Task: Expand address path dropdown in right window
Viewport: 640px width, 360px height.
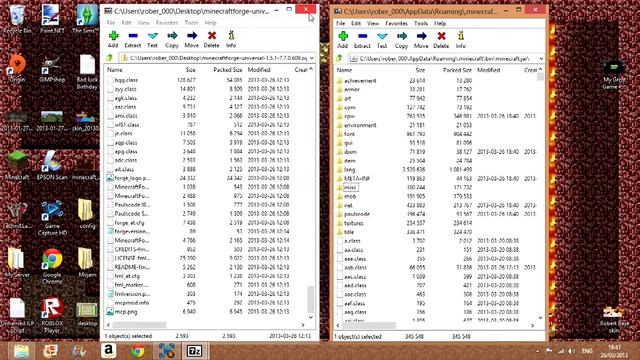Action: click(541, 59)
